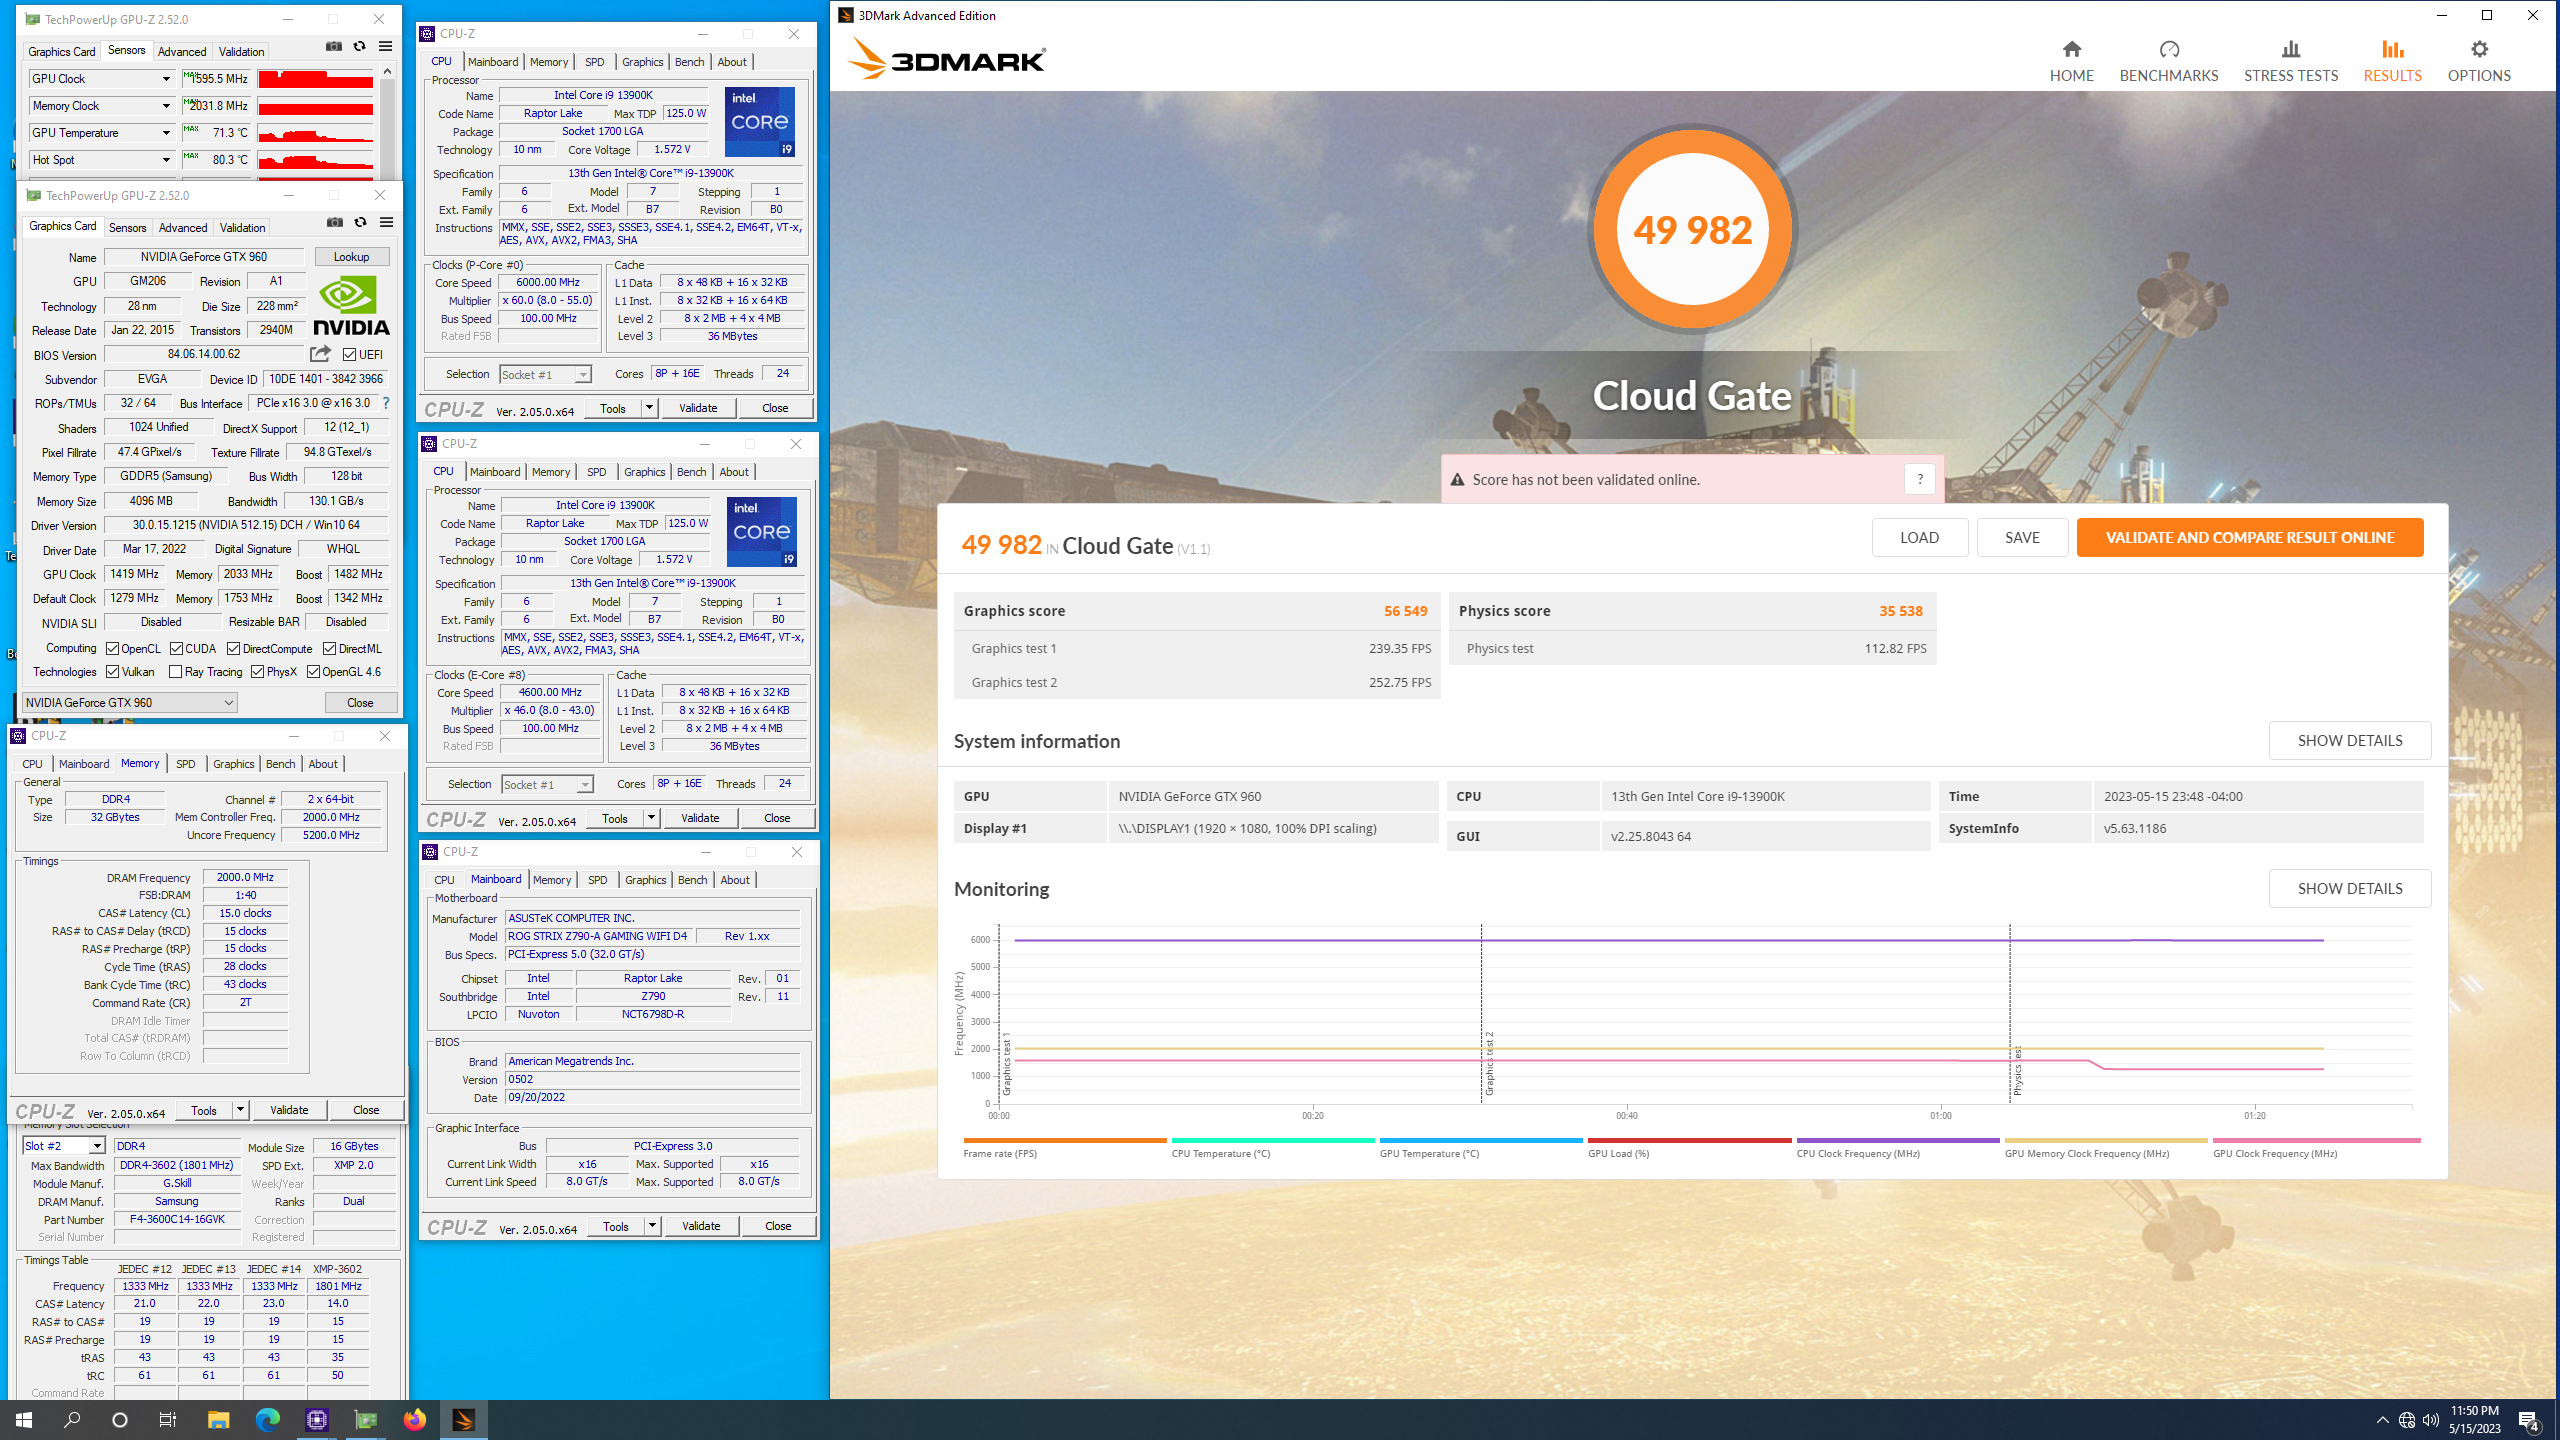The width and height of the screenshot is (2560, 1440).
Task: Open the Memory Clock sensor dropdown in GPU-Z
Action: tap(166, 106)
